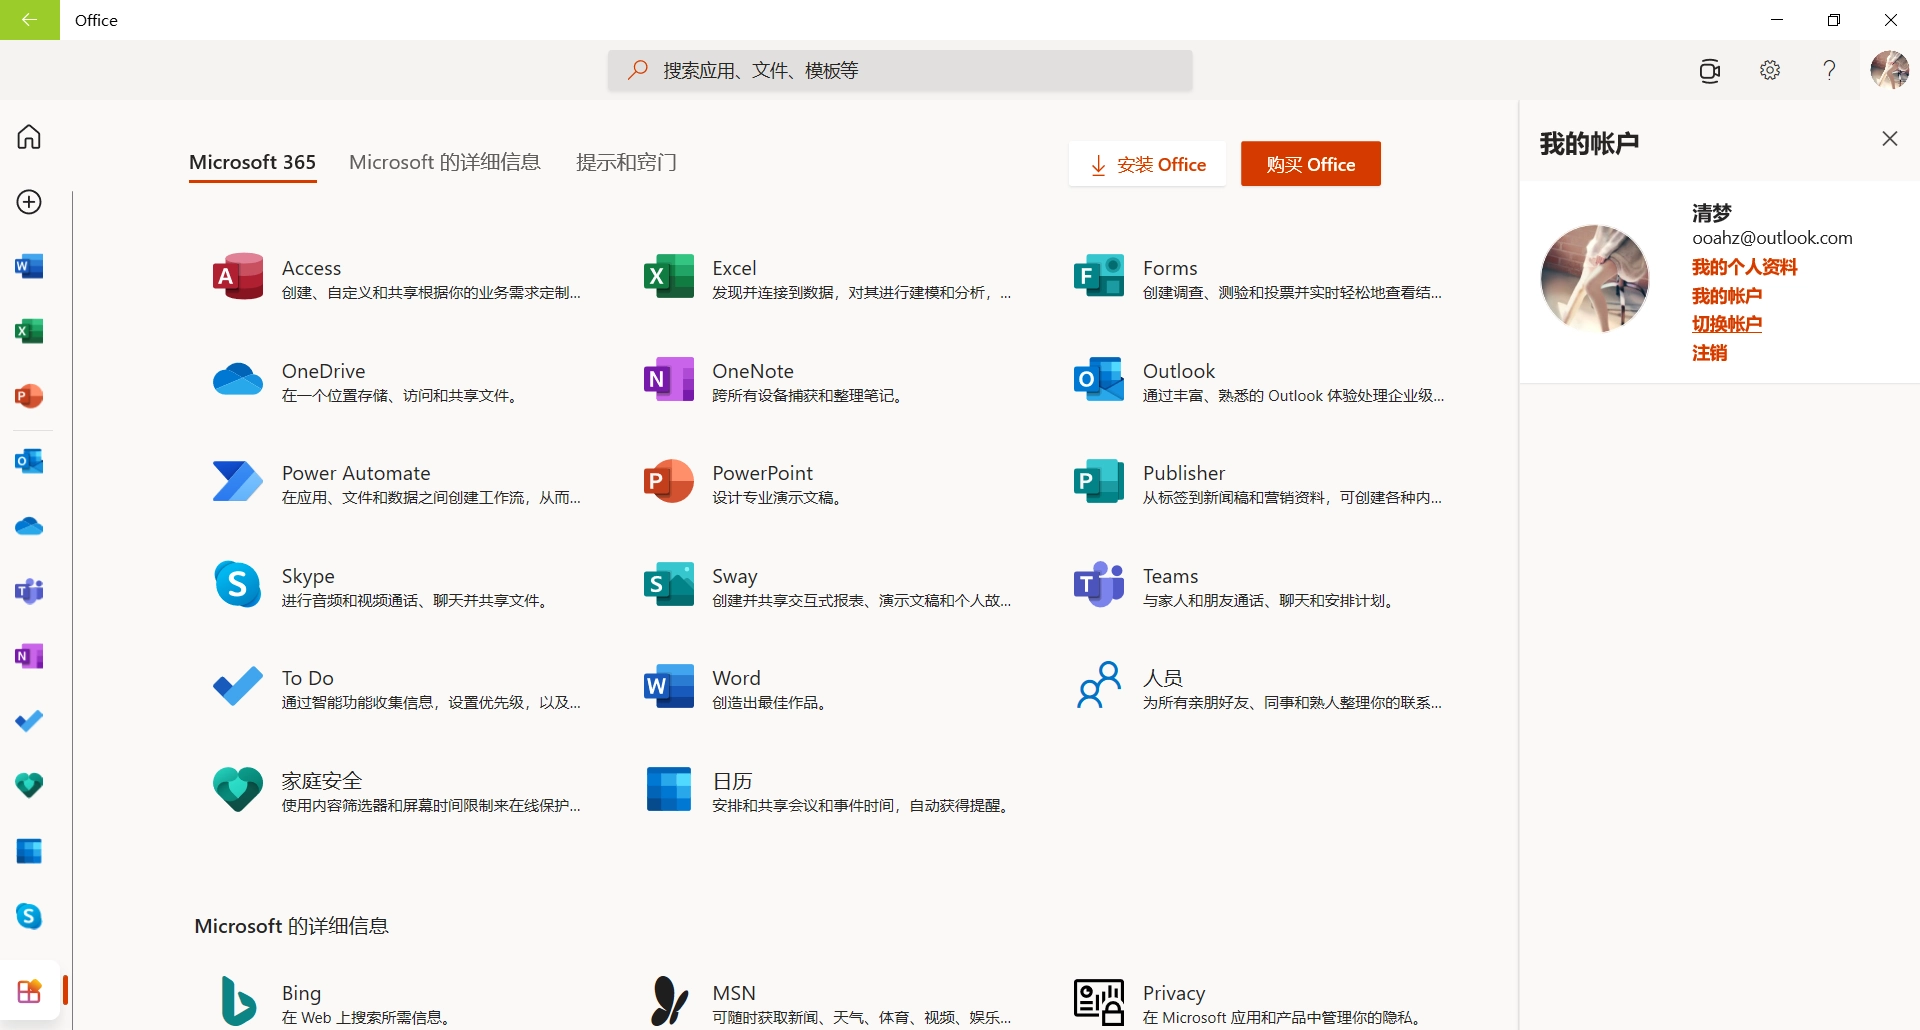Open Outlook from the left sidebar
The height and width of the screenshot is (1030, 1920).
(x=29, y=461)
